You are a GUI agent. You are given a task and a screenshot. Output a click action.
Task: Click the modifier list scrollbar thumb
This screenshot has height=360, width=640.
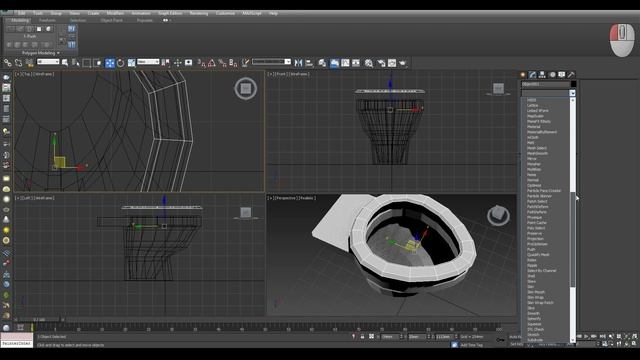tap(573, 239)
